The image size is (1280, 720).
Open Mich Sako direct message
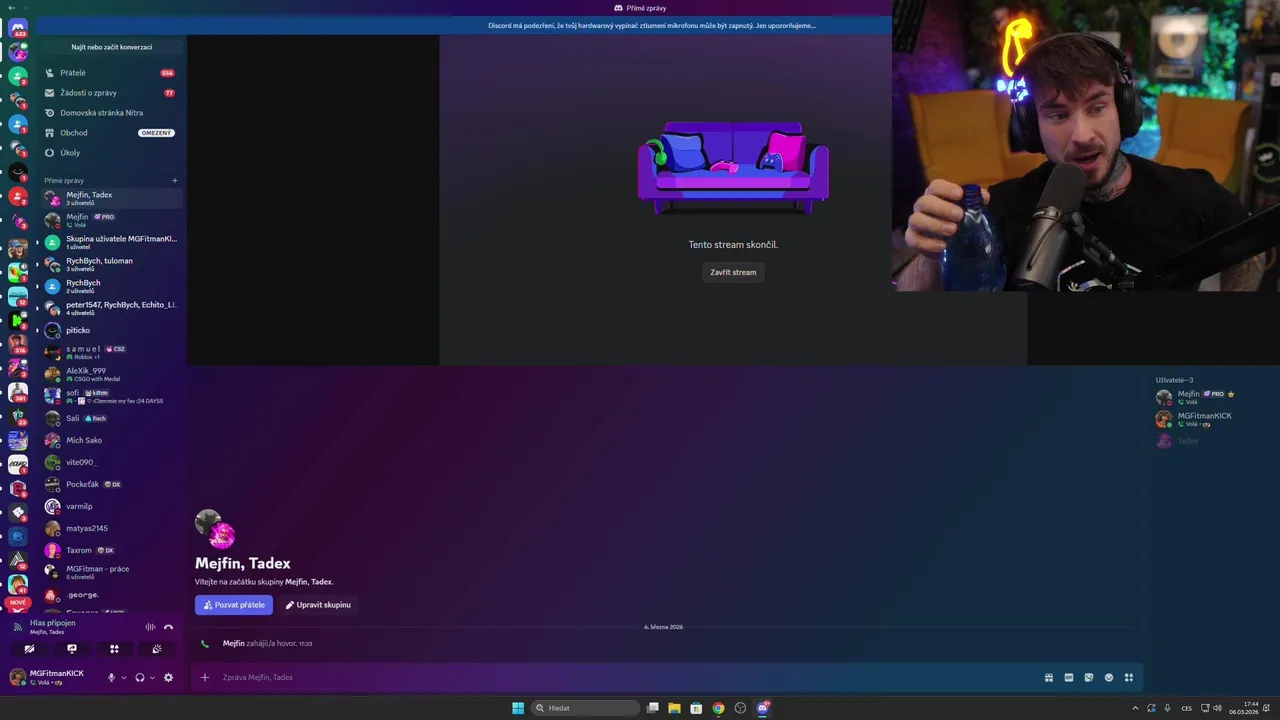(x=111, y=440)
